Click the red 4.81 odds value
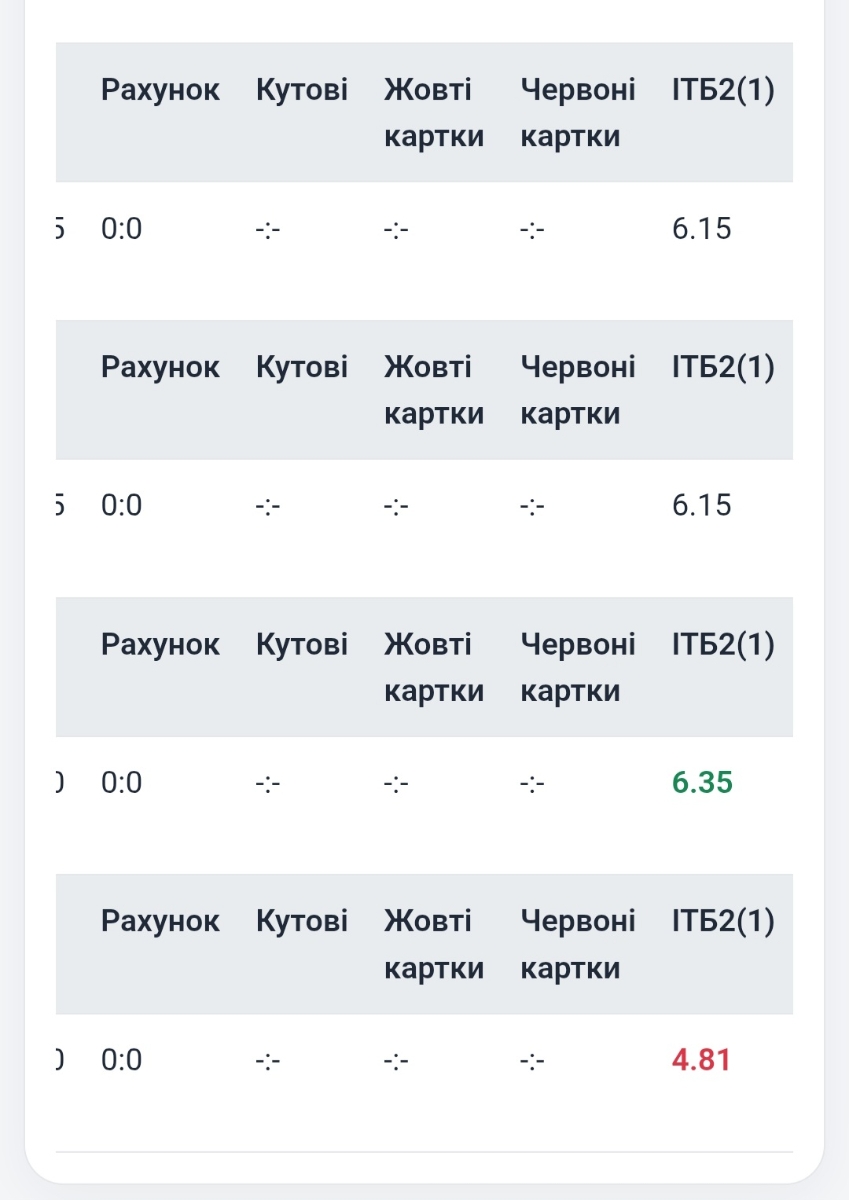849x1200 pixels. point(701,1059)
